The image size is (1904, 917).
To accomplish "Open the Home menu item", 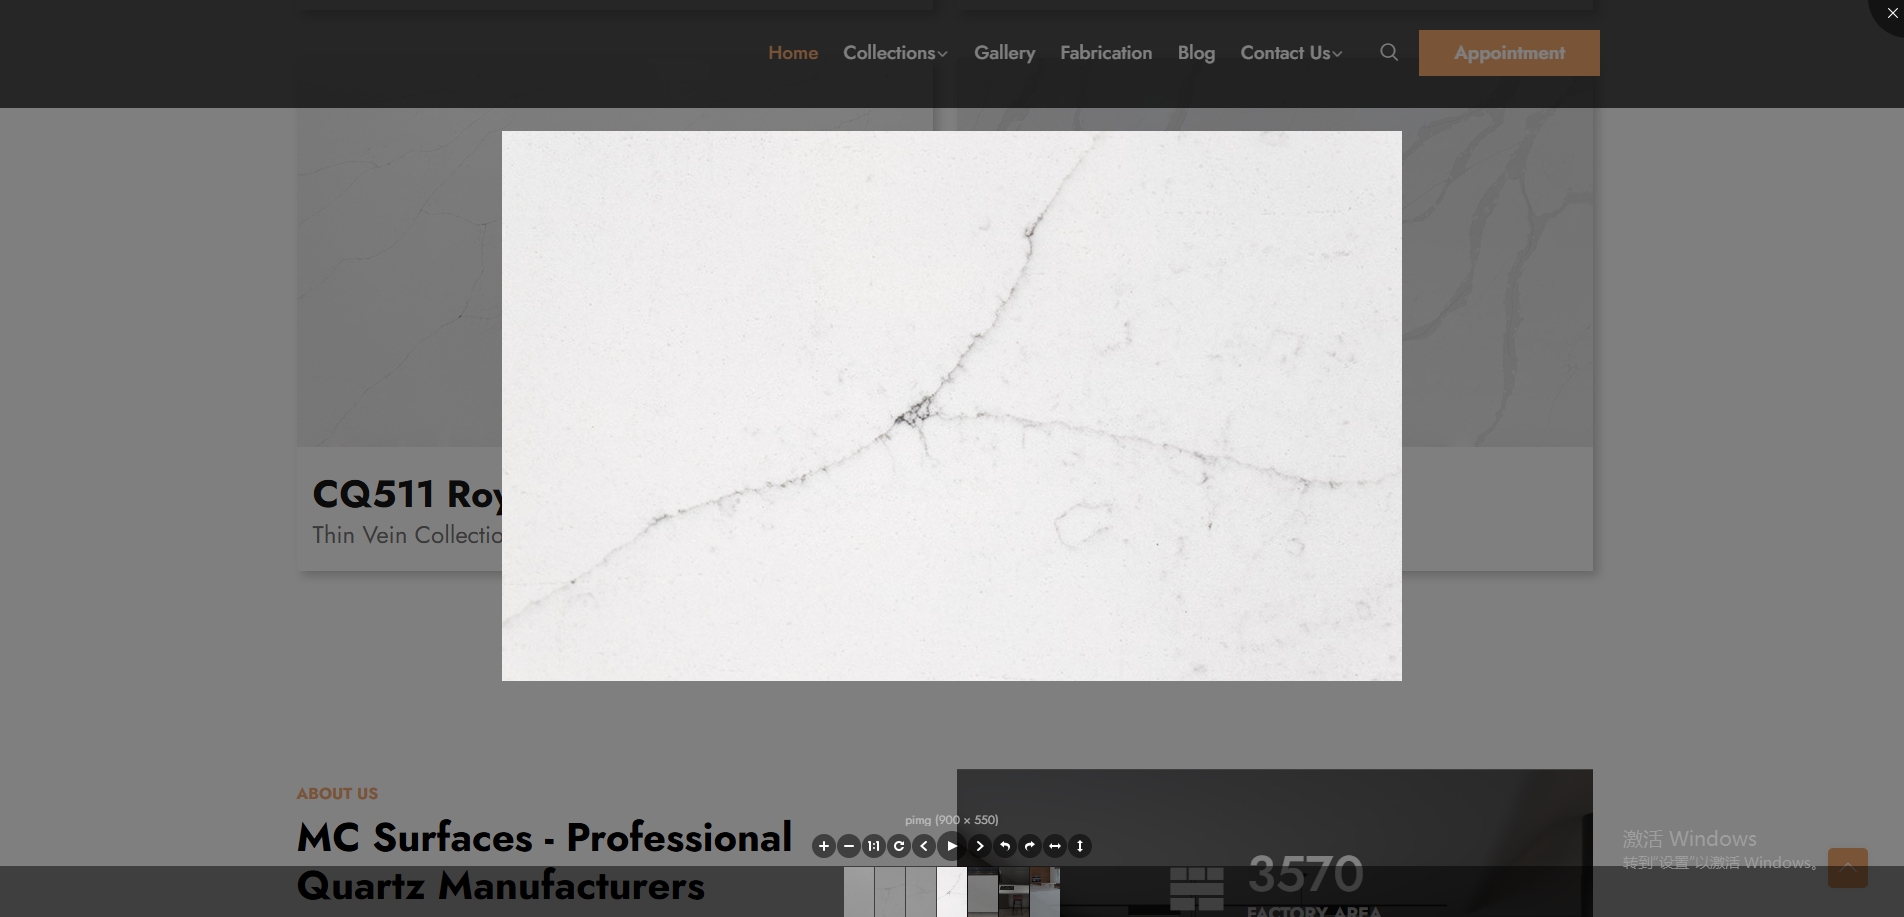I will (x=793, y=53).
